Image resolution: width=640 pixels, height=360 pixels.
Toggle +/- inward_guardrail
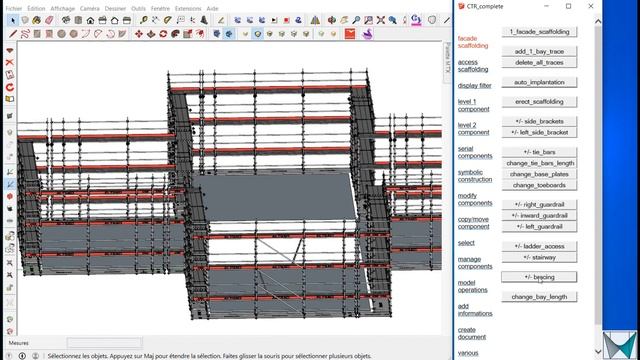(539, 216)
